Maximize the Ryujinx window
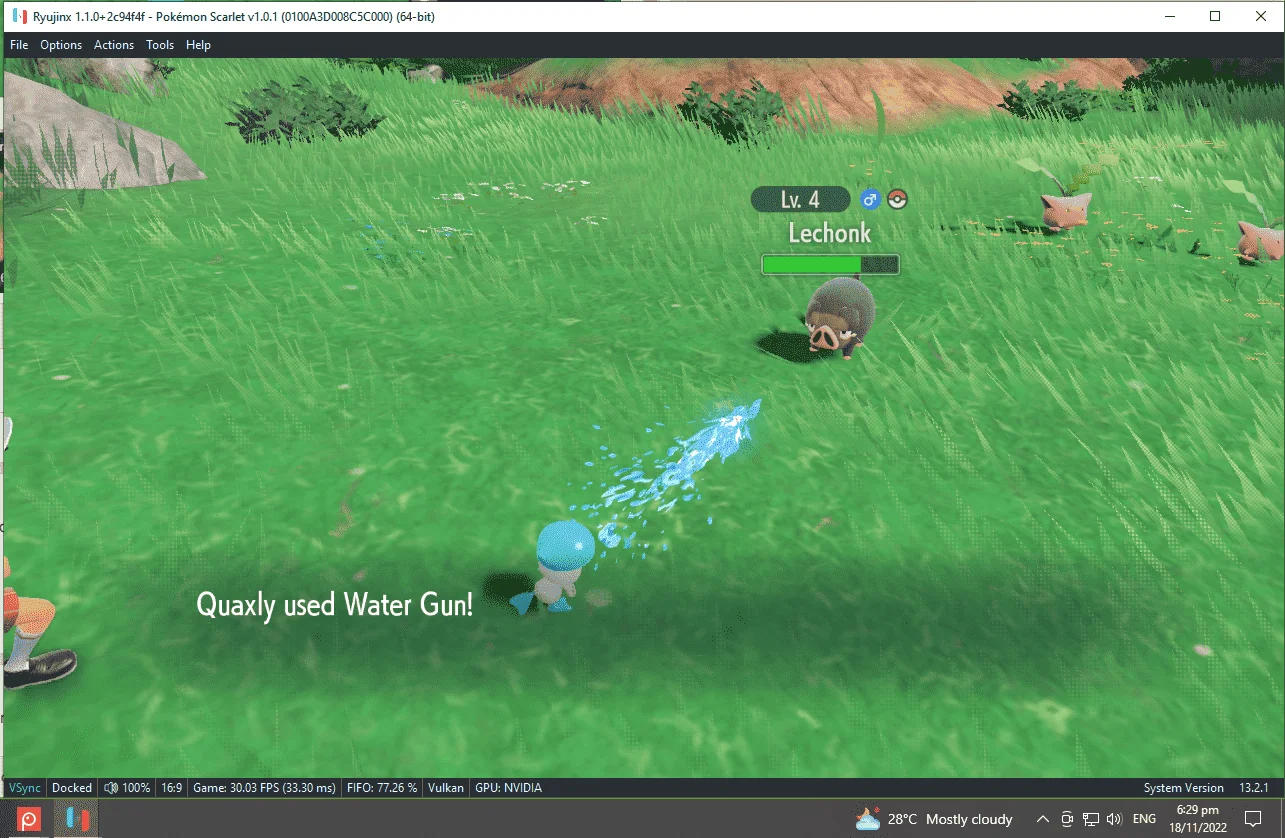This screenshot has width=1285, height=838. (1215, 16)
